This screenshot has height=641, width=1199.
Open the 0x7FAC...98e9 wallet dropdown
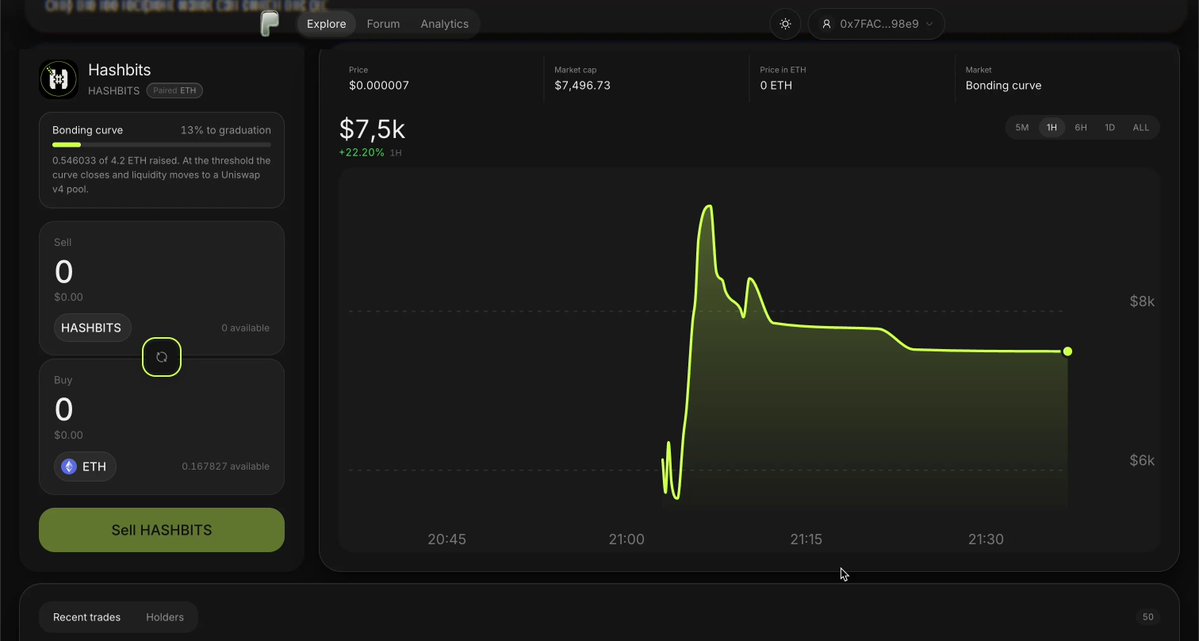[876, 24]
